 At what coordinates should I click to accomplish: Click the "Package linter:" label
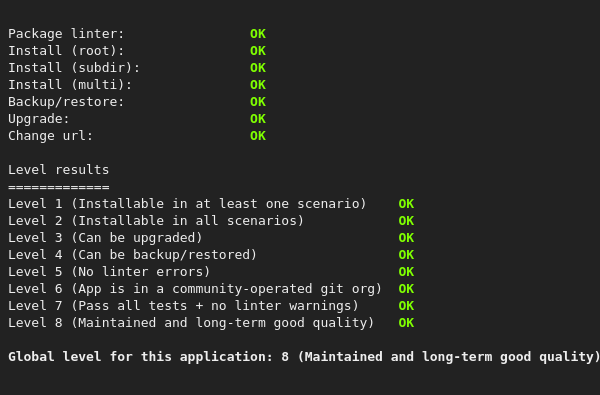point(66,34)
